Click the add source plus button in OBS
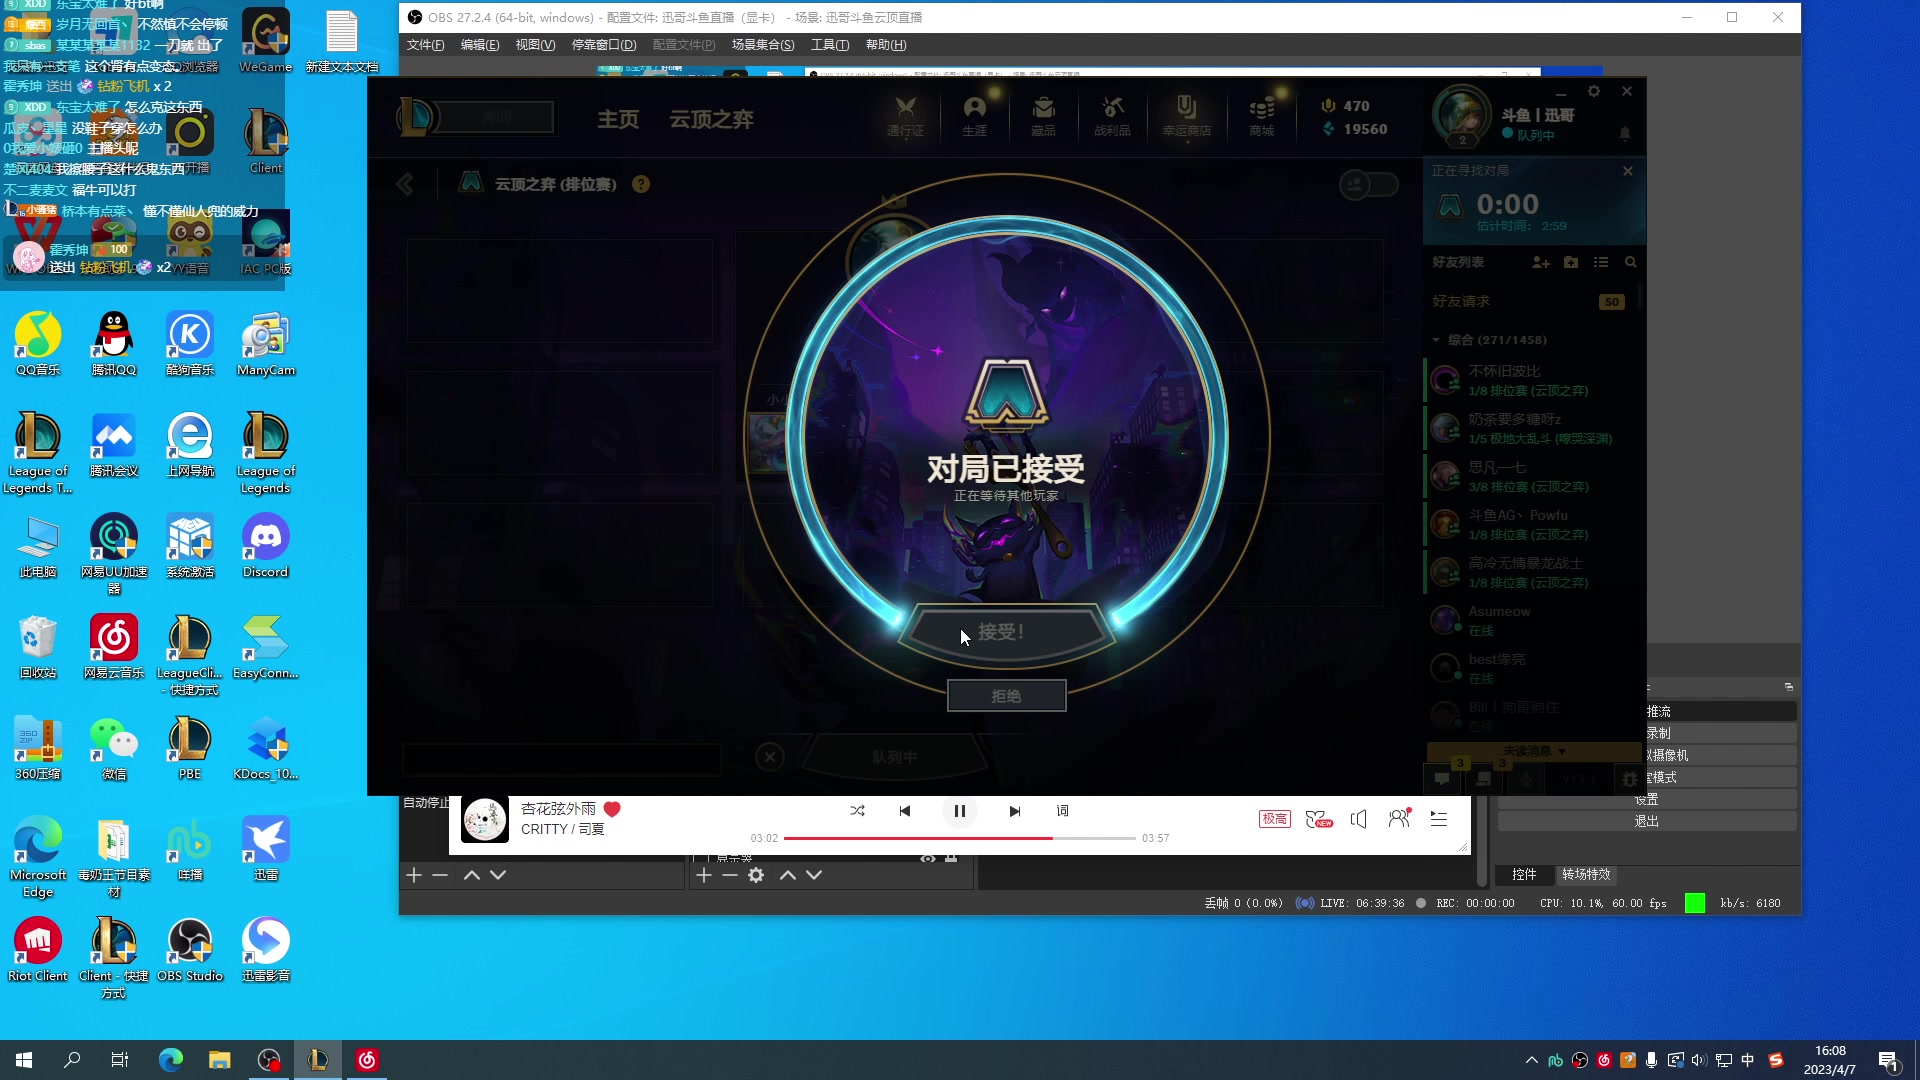1920x1080 pixels. [704, 875]
